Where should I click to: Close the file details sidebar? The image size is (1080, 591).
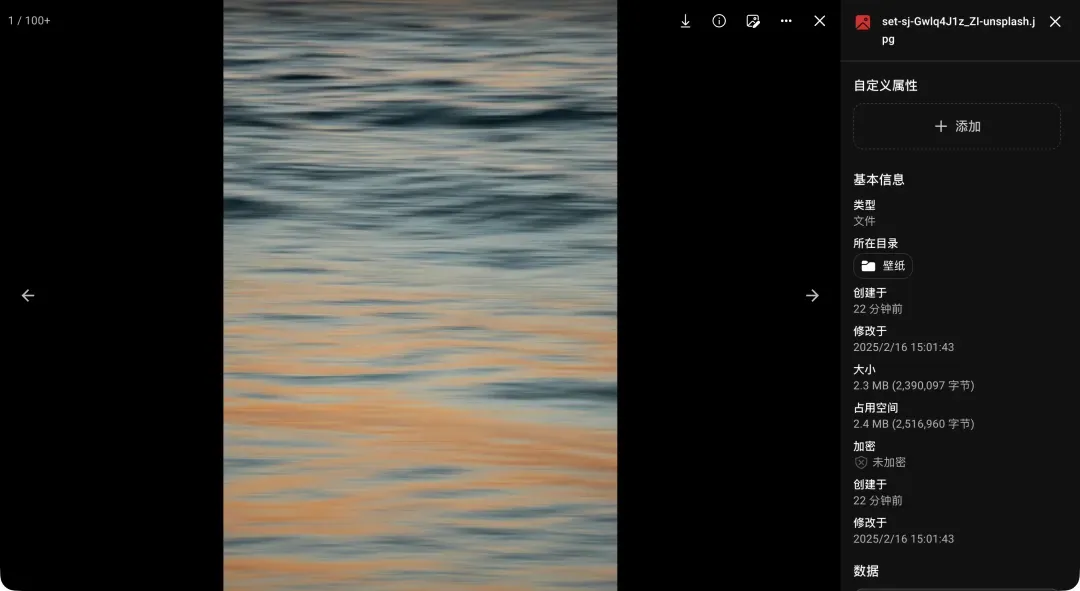point(1055,22)
